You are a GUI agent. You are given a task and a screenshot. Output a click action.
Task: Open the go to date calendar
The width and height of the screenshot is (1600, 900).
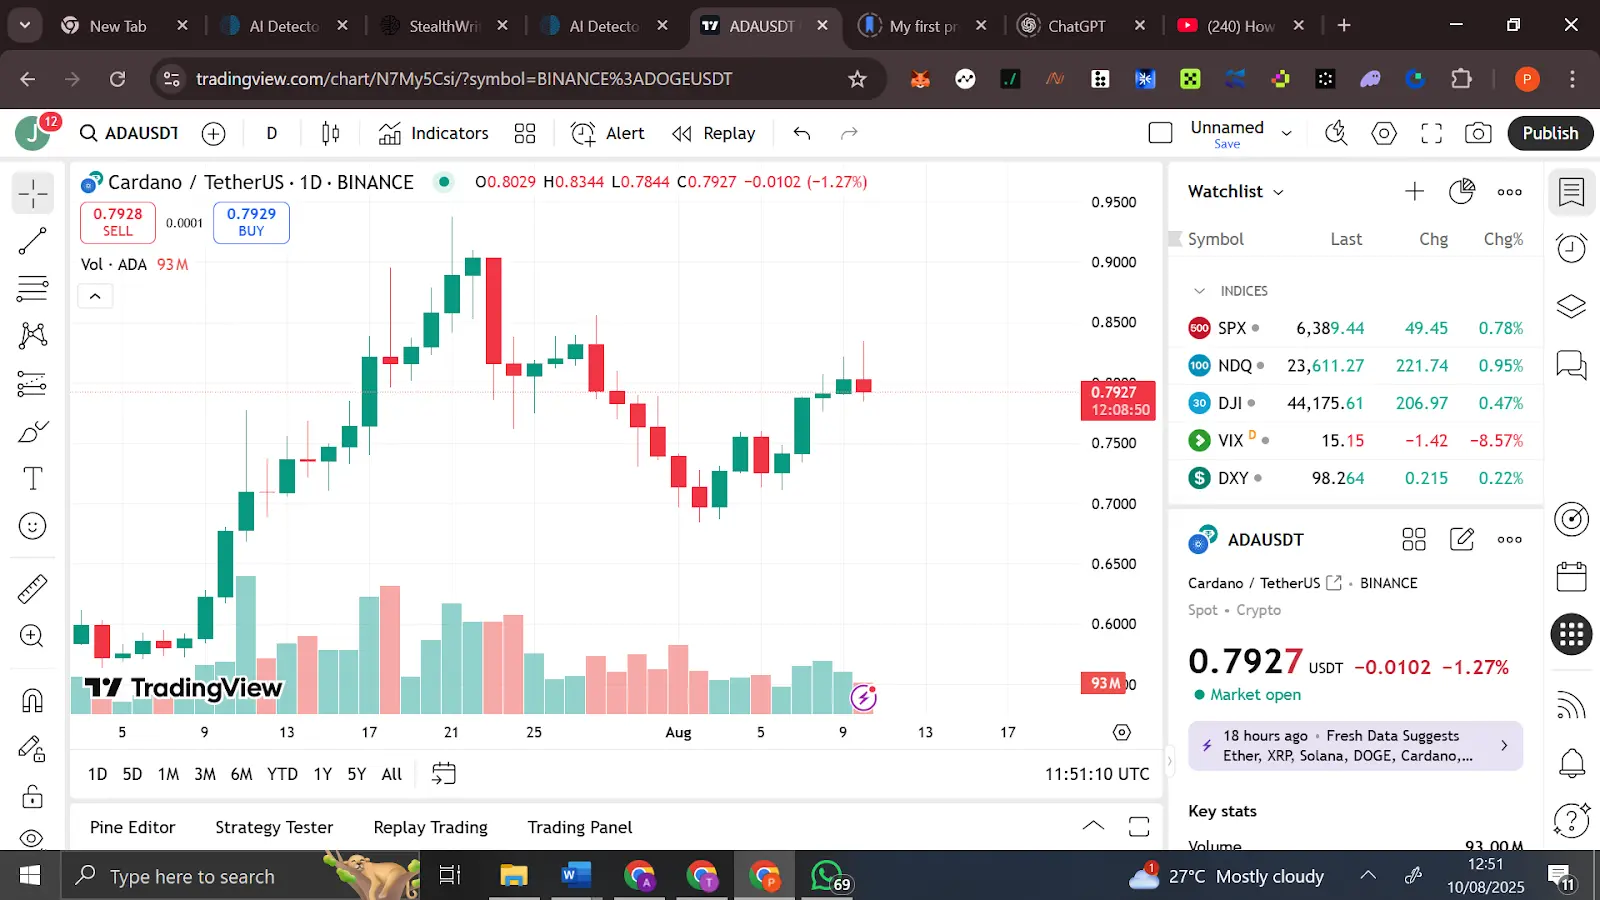tap(444, 774)
